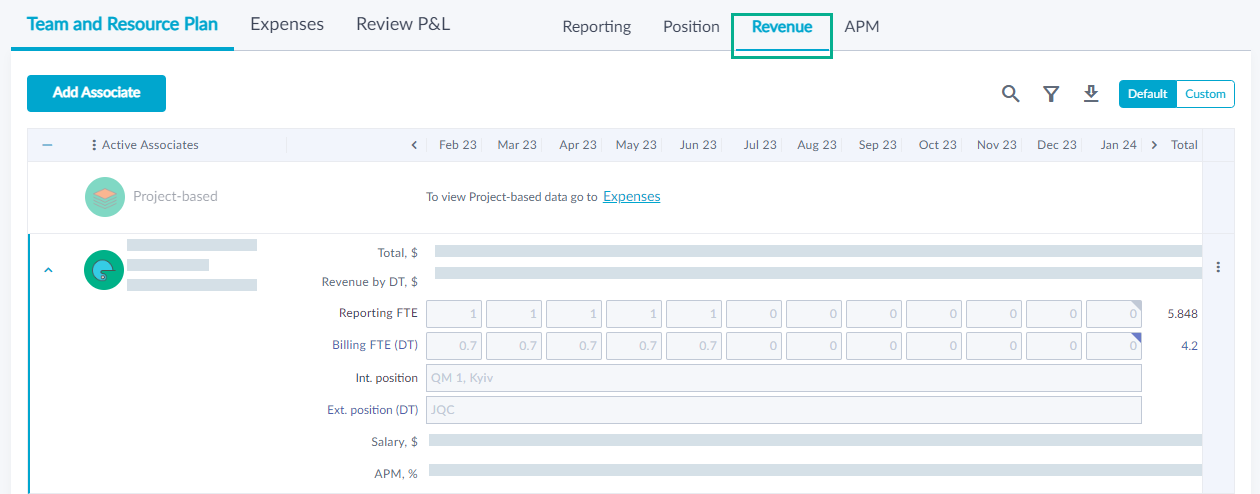Viewport: 1260px width, 494px height.
Task: Open the Expenses tab
Action: [x=287, y=24]
